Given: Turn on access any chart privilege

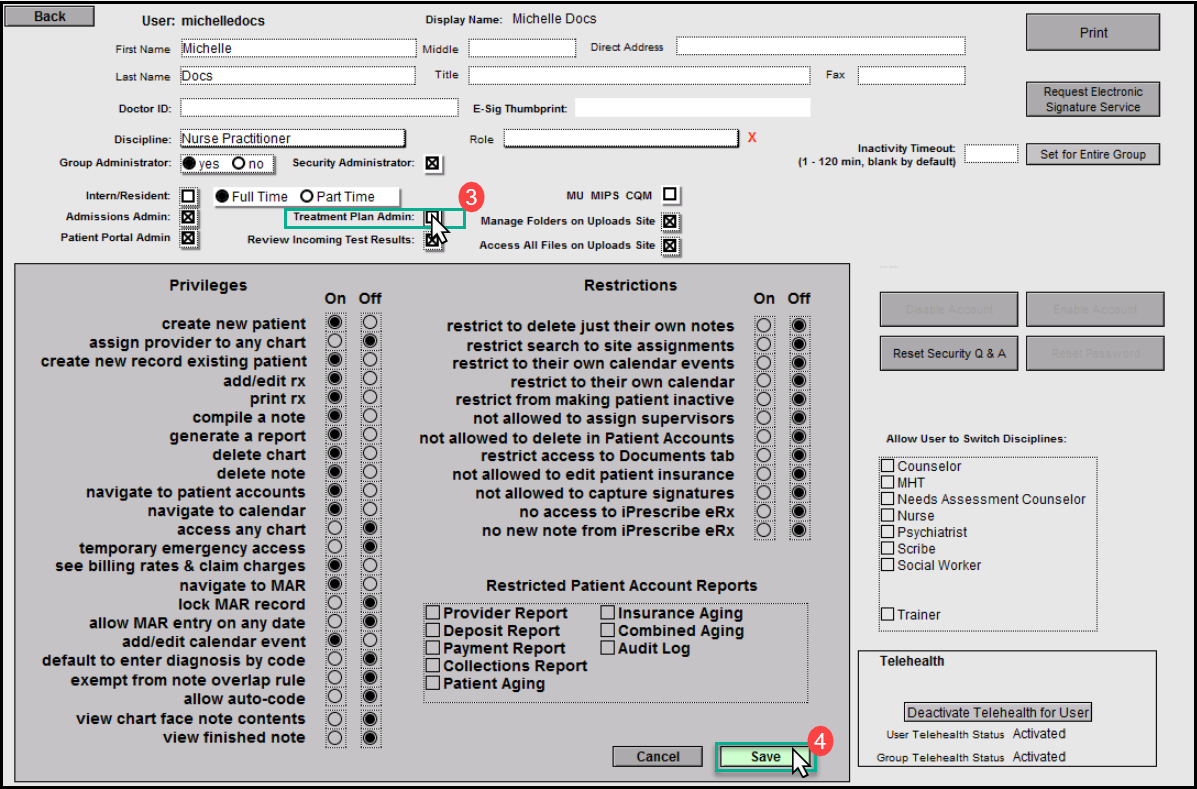Looking at the screenshot, I should pos(334,529).
